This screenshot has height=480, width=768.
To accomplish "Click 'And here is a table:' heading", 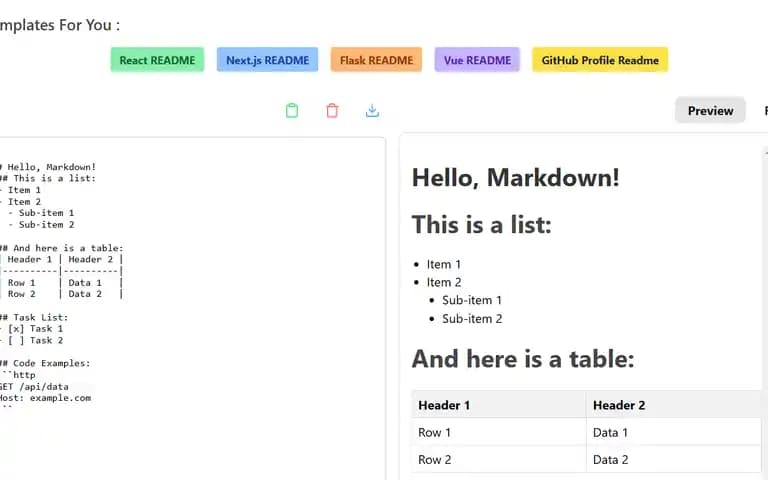I will (523, 359).
